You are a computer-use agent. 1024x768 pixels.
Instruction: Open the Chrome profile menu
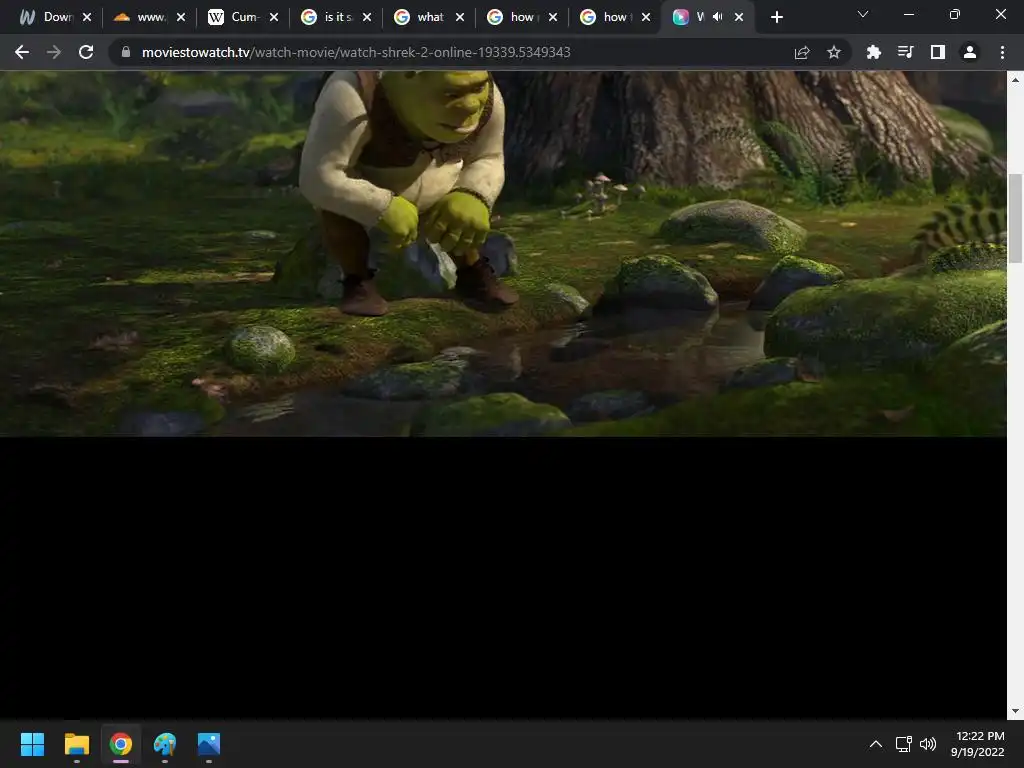click(x=970, y=52)
